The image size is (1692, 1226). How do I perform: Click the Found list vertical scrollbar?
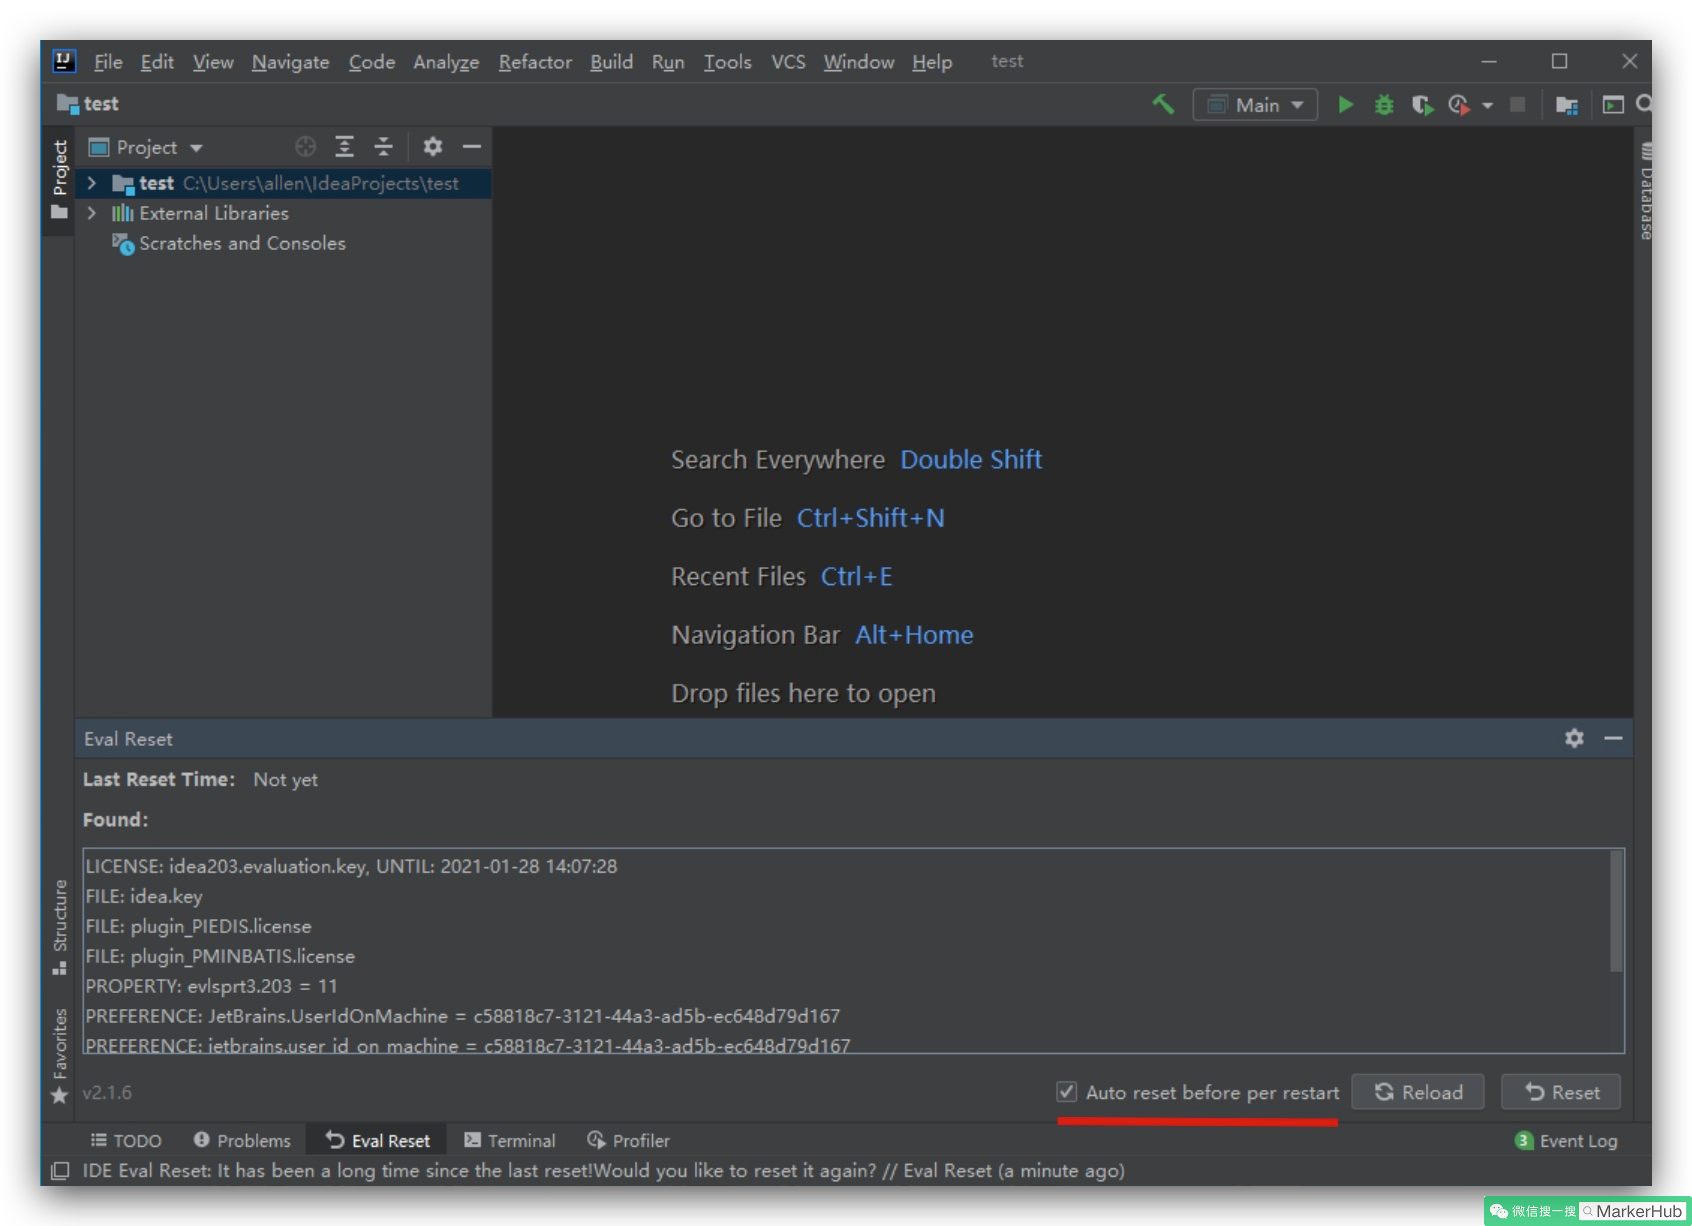(1616, 912)
